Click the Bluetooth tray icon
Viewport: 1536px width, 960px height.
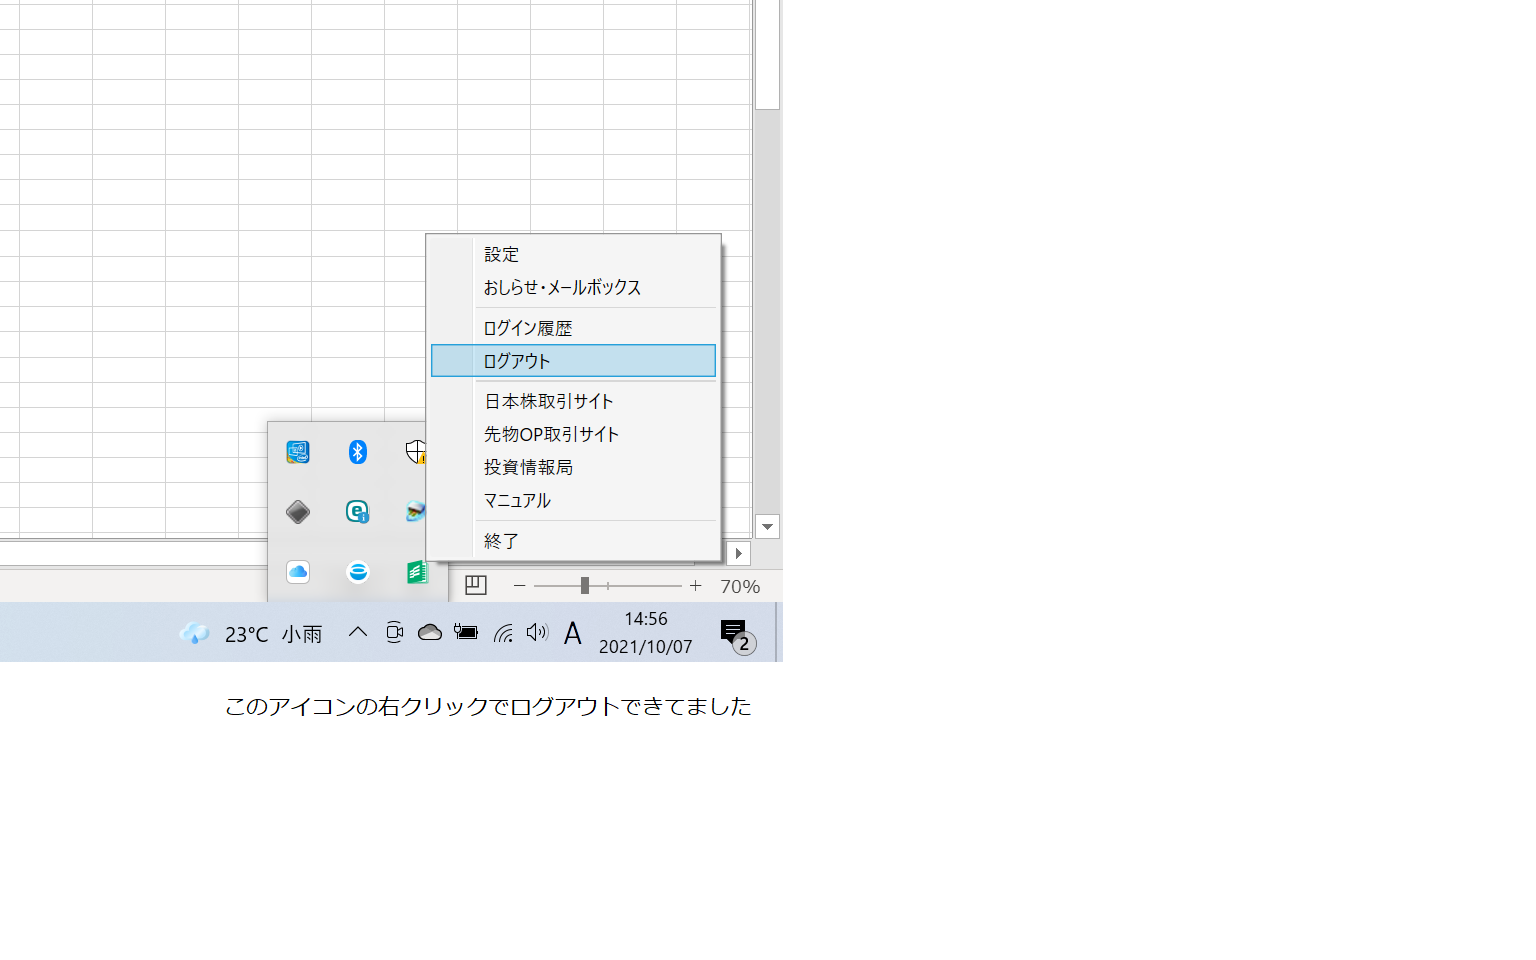pyautogui.click(x=357, y=452)
